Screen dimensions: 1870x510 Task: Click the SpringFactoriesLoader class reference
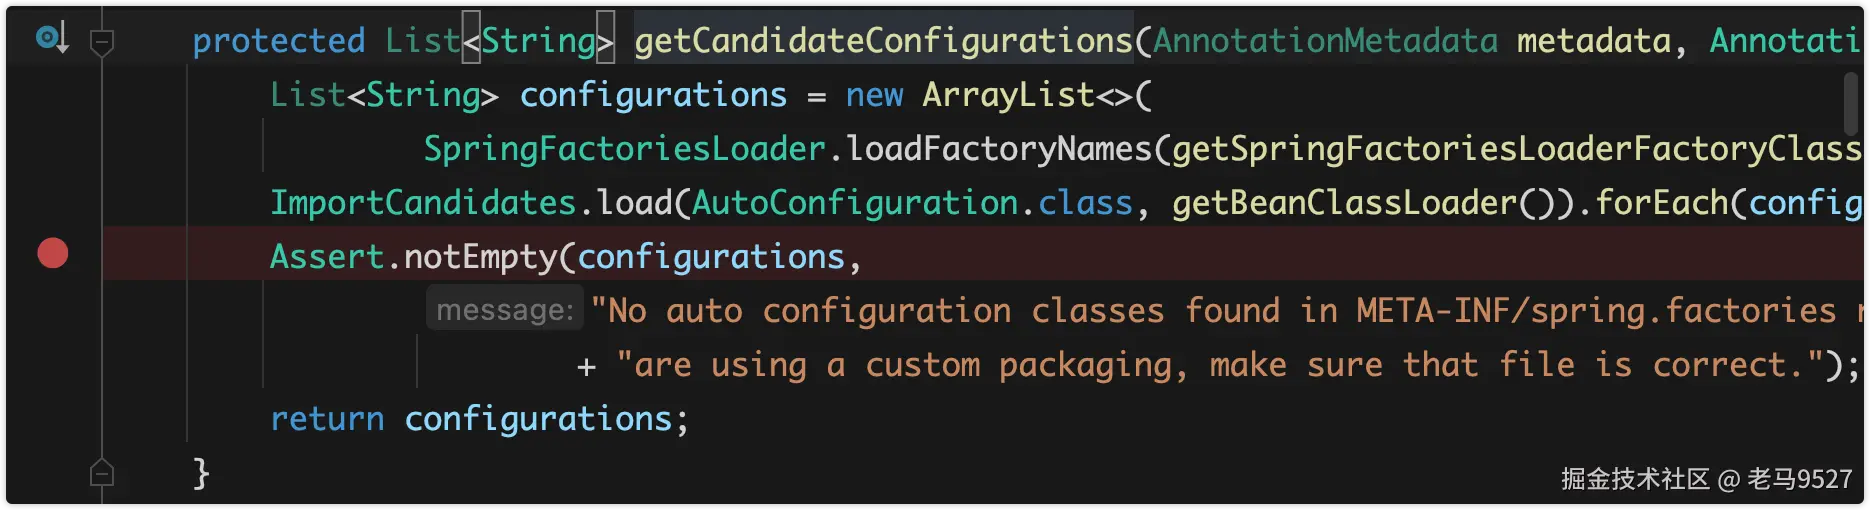pos(625,149)
